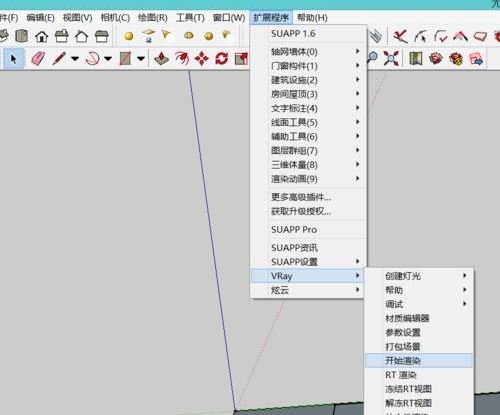Activate the Rotate tool
Viewport: 500px width, 415px height.
tap(221, 59)
